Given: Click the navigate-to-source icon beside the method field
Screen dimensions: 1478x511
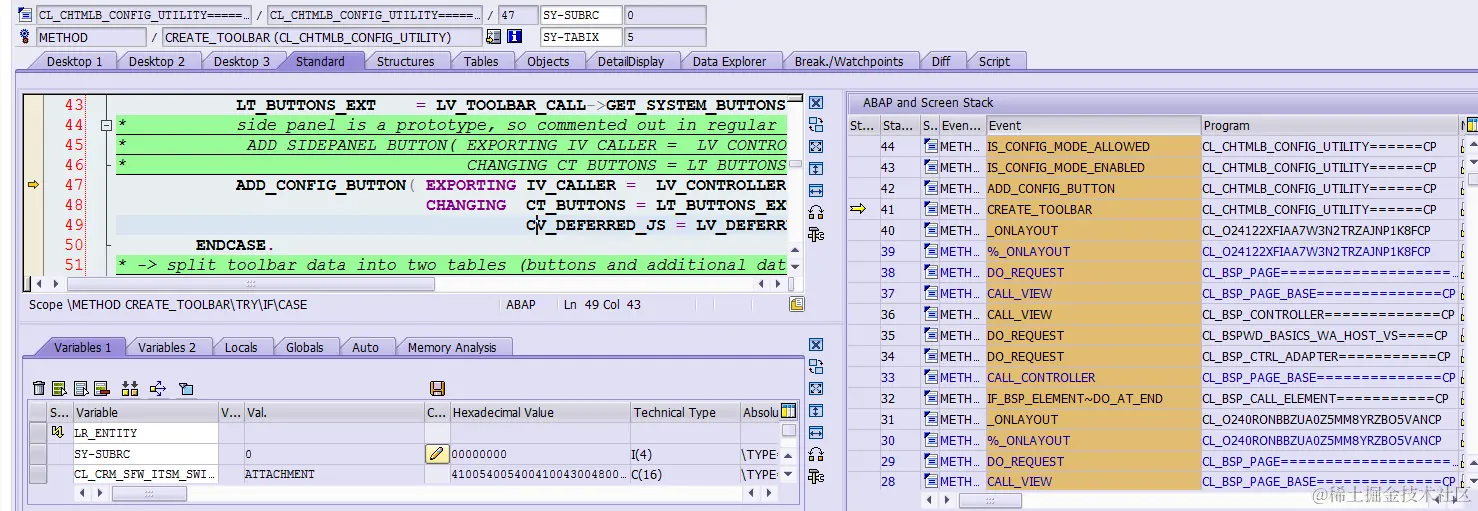Looking at the screenshot, I should pos(493,37).
